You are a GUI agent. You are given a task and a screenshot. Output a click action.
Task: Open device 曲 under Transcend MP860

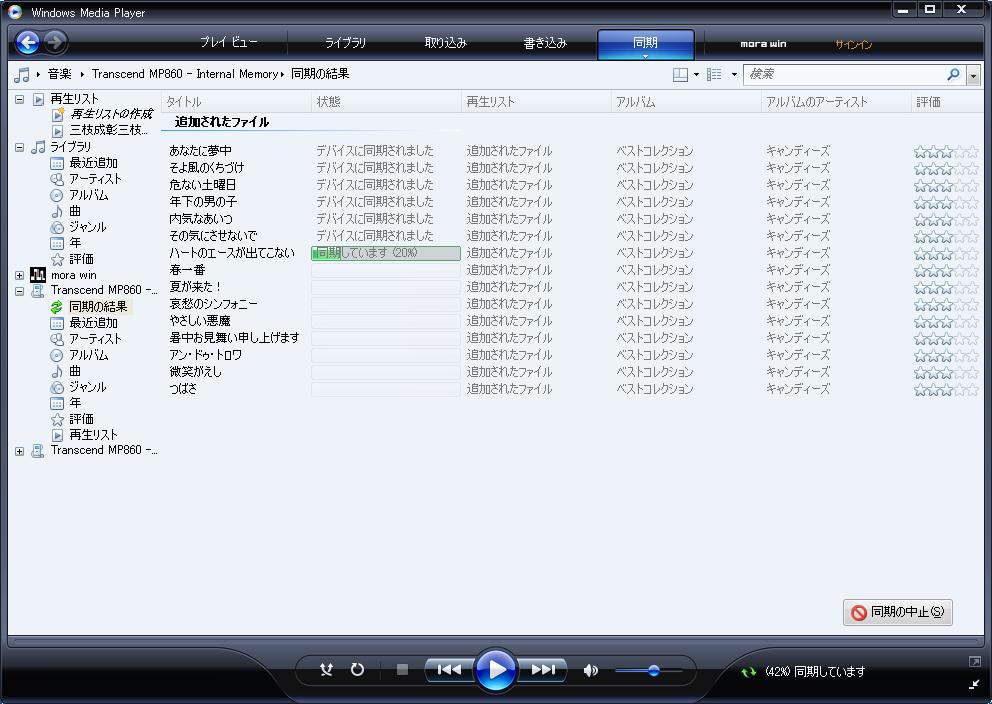75,371
